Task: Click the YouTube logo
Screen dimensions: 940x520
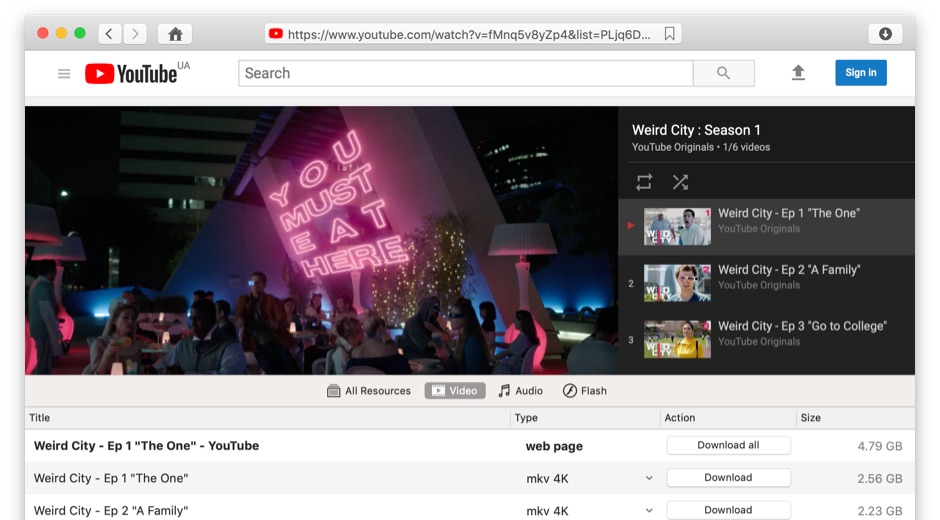Action: click(x=131, y=74)
